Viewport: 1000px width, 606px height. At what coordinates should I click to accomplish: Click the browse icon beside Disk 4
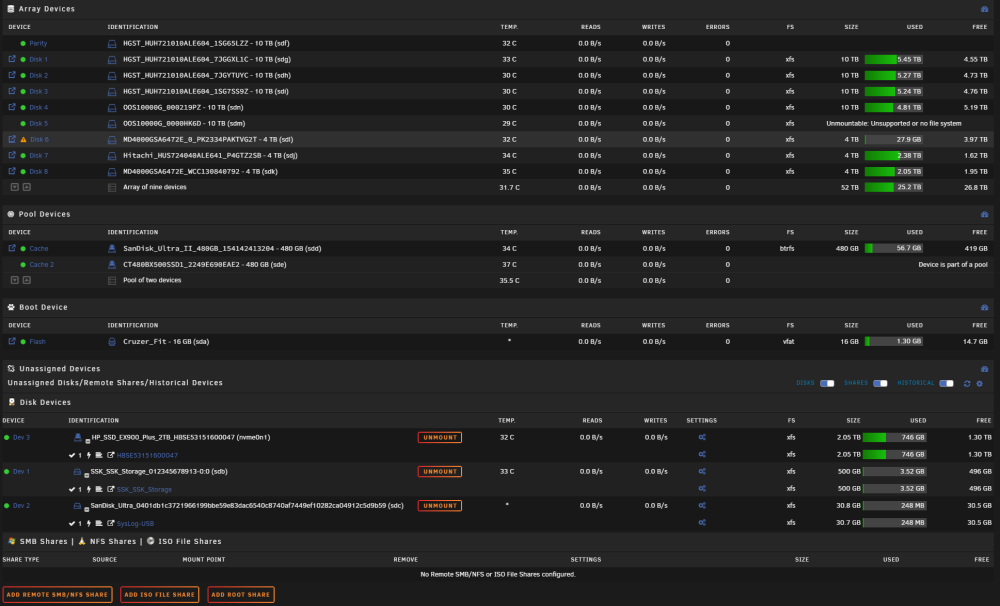click(11, 107)
